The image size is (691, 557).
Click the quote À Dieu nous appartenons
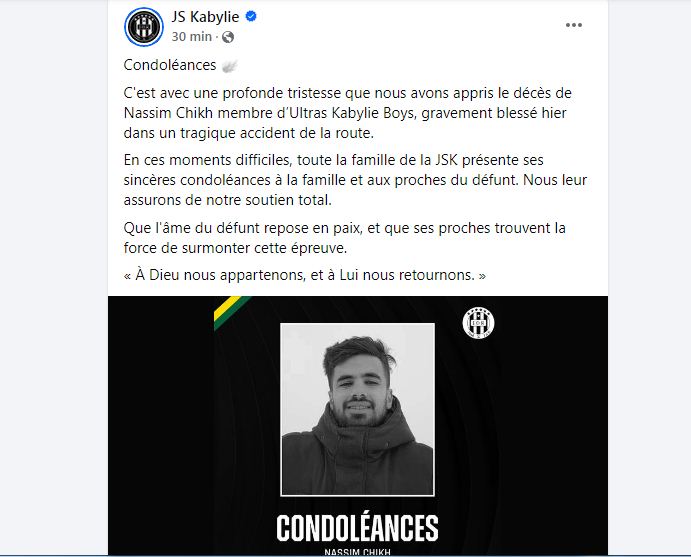pos(305,275)
